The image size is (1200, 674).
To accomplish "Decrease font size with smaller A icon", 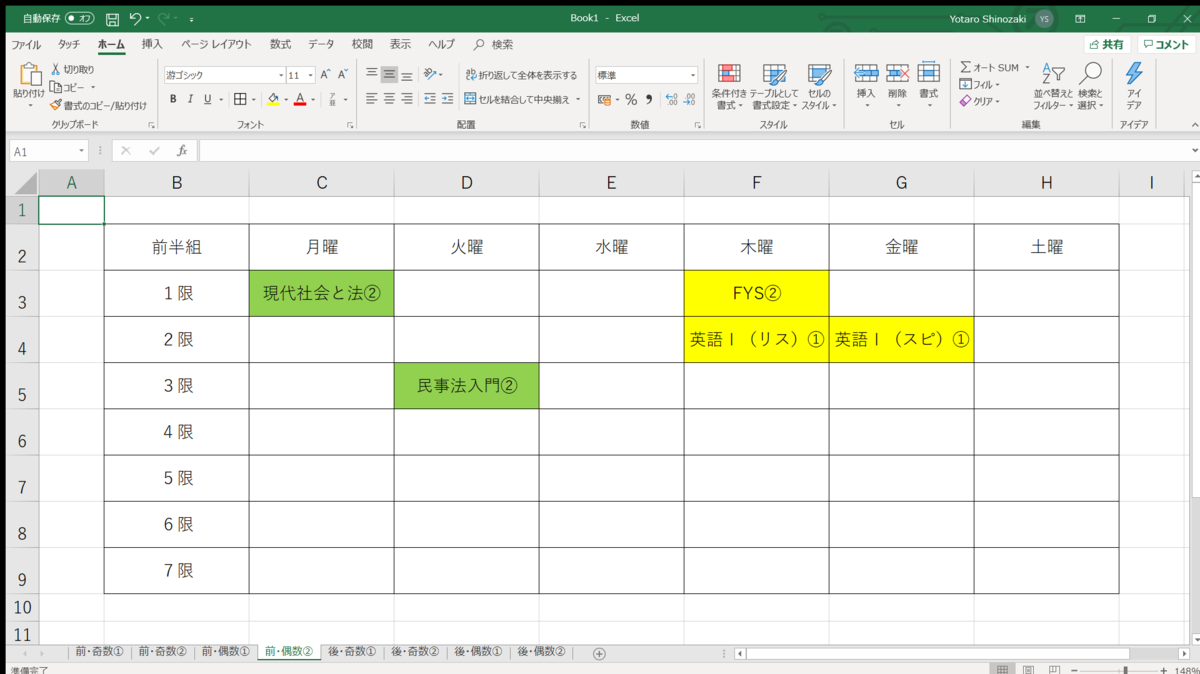I will click(x=342, y=75).
